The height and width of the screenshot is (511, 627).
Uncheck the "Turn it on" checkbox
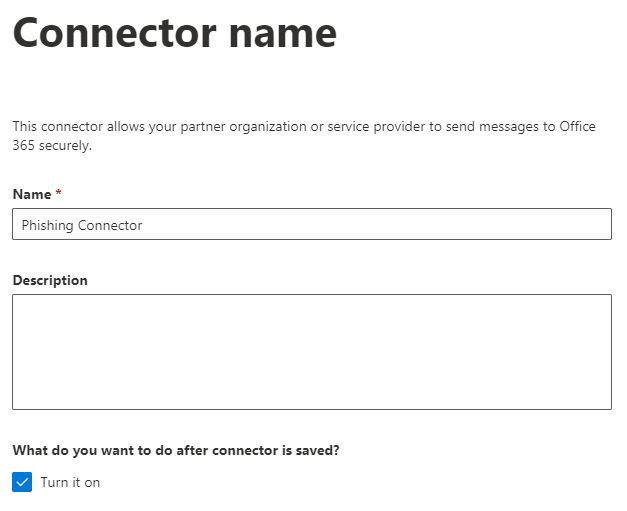click(22, 482)
